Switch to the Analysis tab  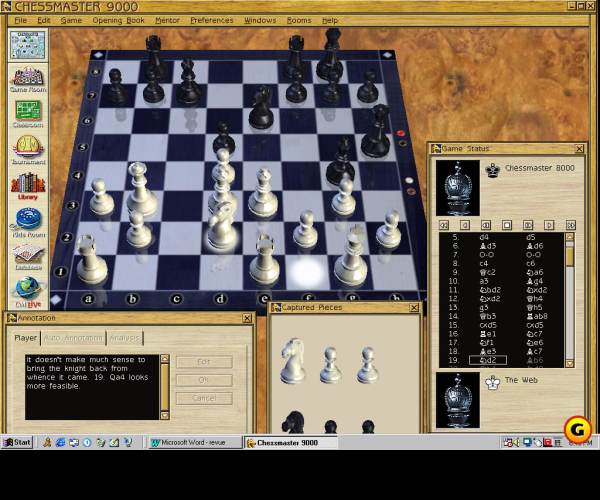(x=124, y=338)
